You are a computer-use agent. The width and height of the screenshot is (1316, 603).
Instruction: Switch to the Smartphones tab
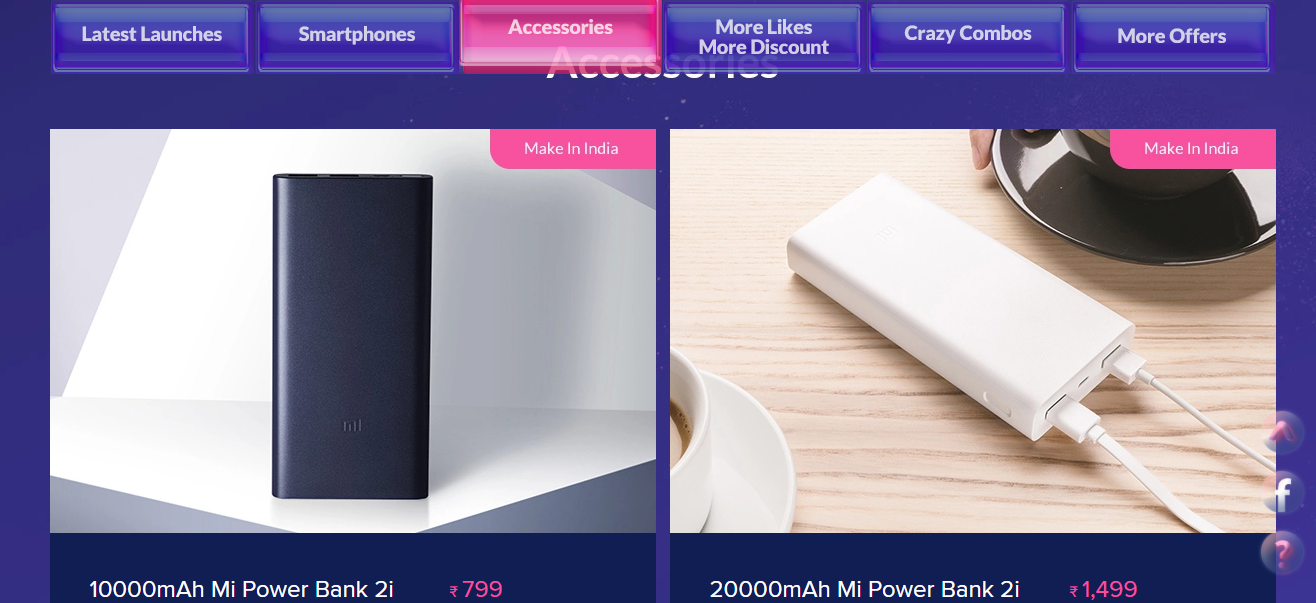pos(356,37)
